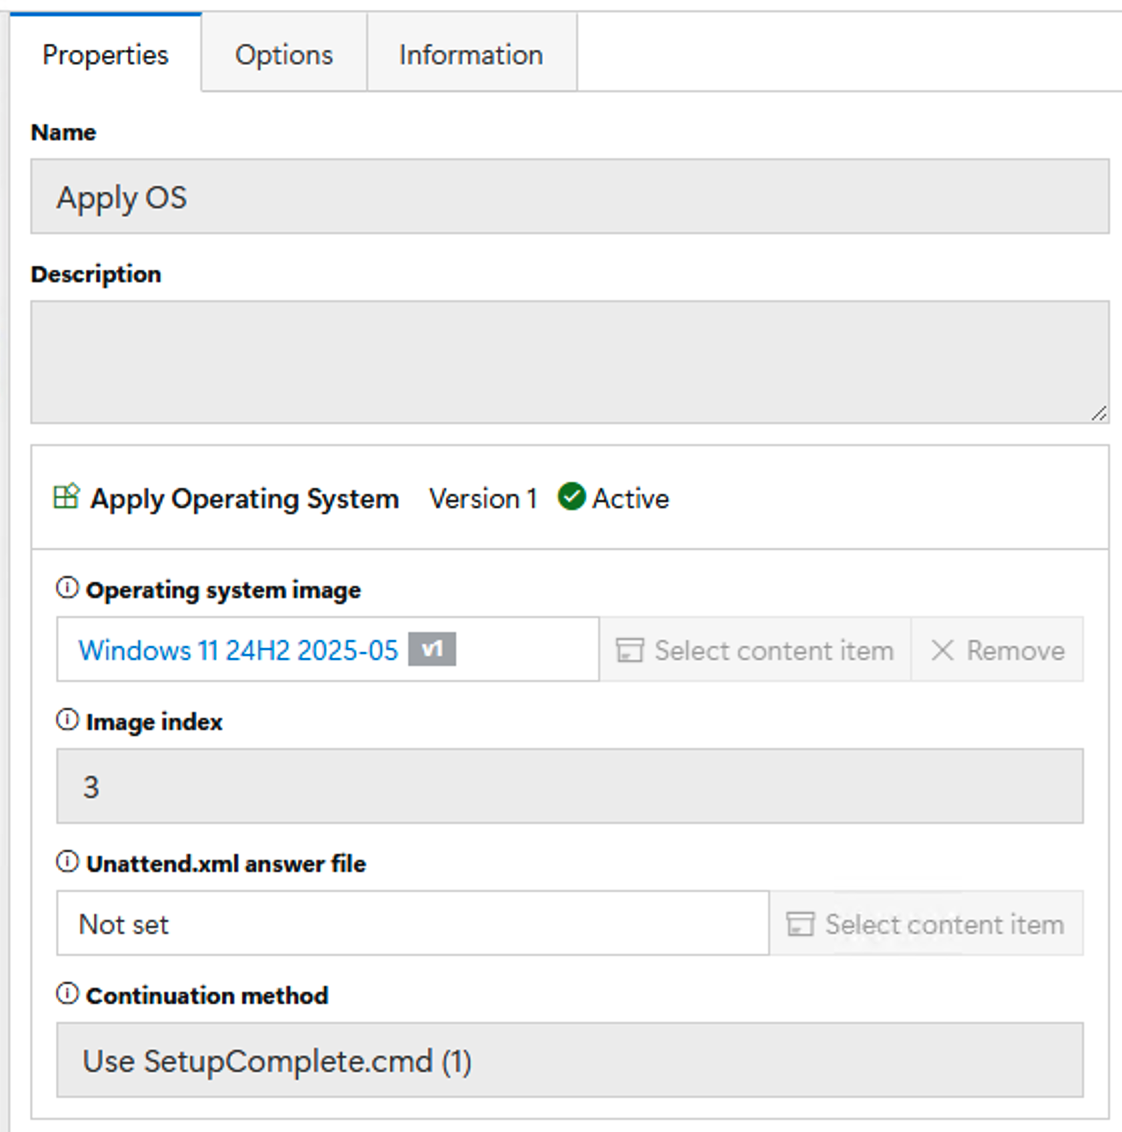The width and height of the screenshot is (1122, 1132).
Task: Open the Information tab
Action: click(471, 55)
